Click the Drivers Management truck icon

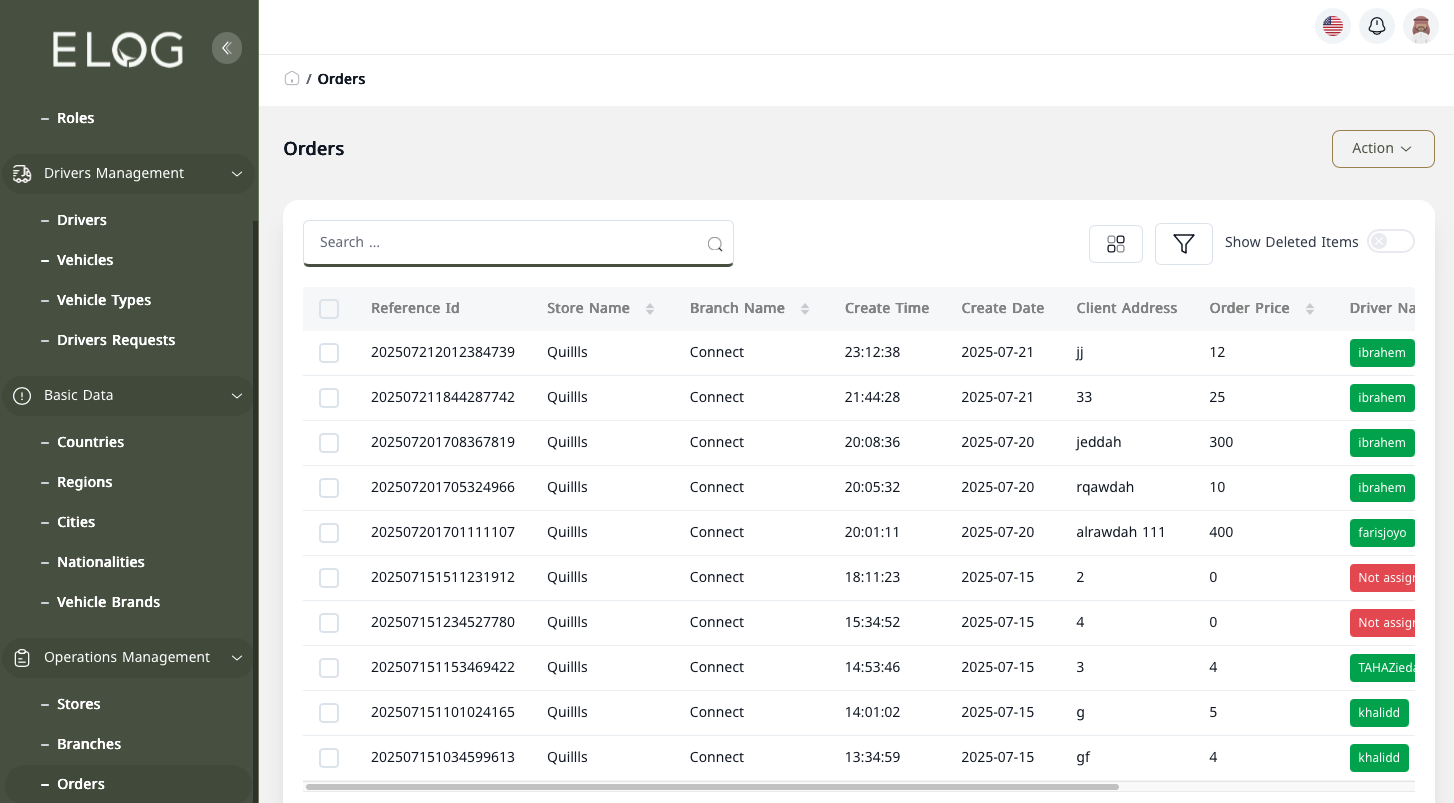pyautogui.click(x=21, y=173)
